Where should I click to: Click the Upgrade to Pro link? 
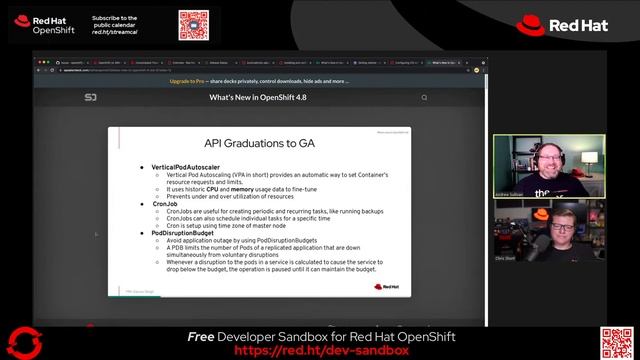point(187,81)
